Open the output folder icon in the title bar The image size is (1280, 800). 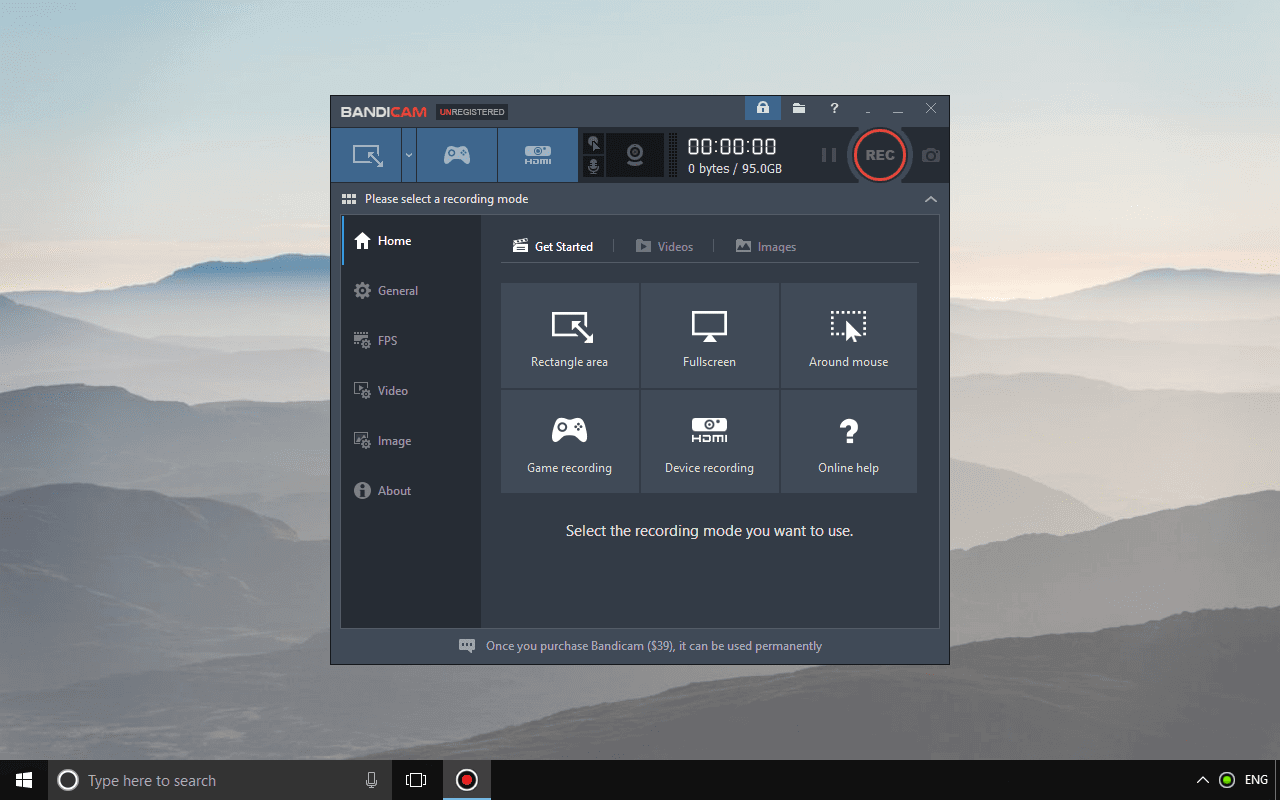pyautogui.click(x=799, y=108)
